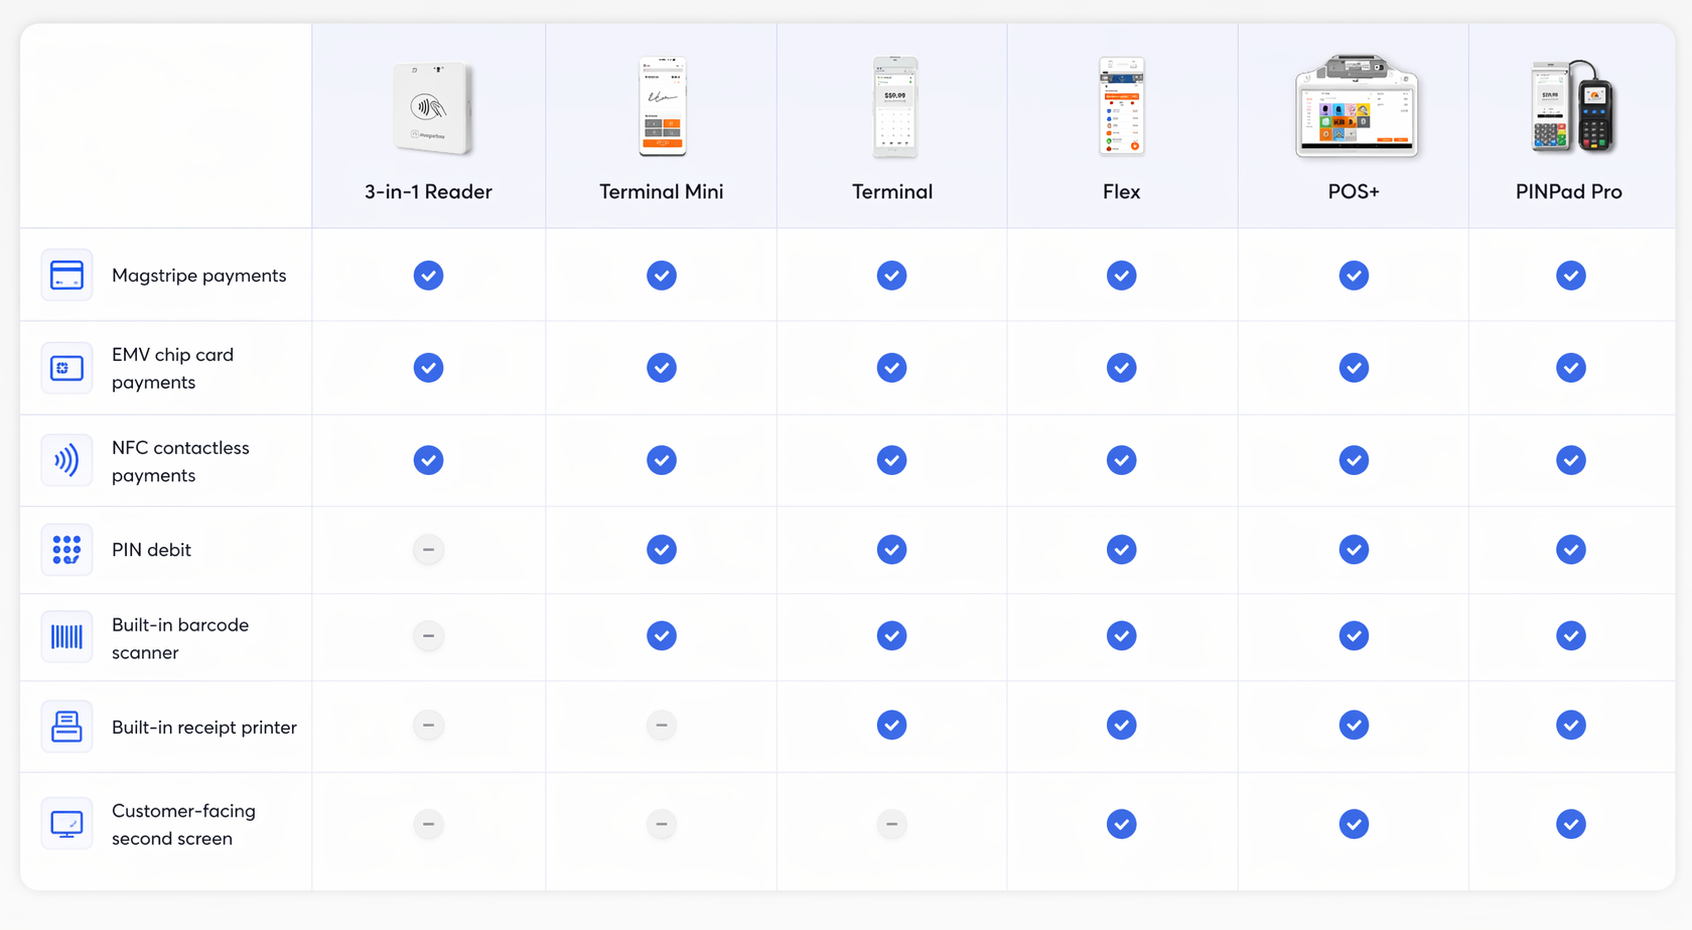Click PIN debit dash for 3-in-1 Reader
Screen dimensions: 1692x930
click(x=428, y=550)
